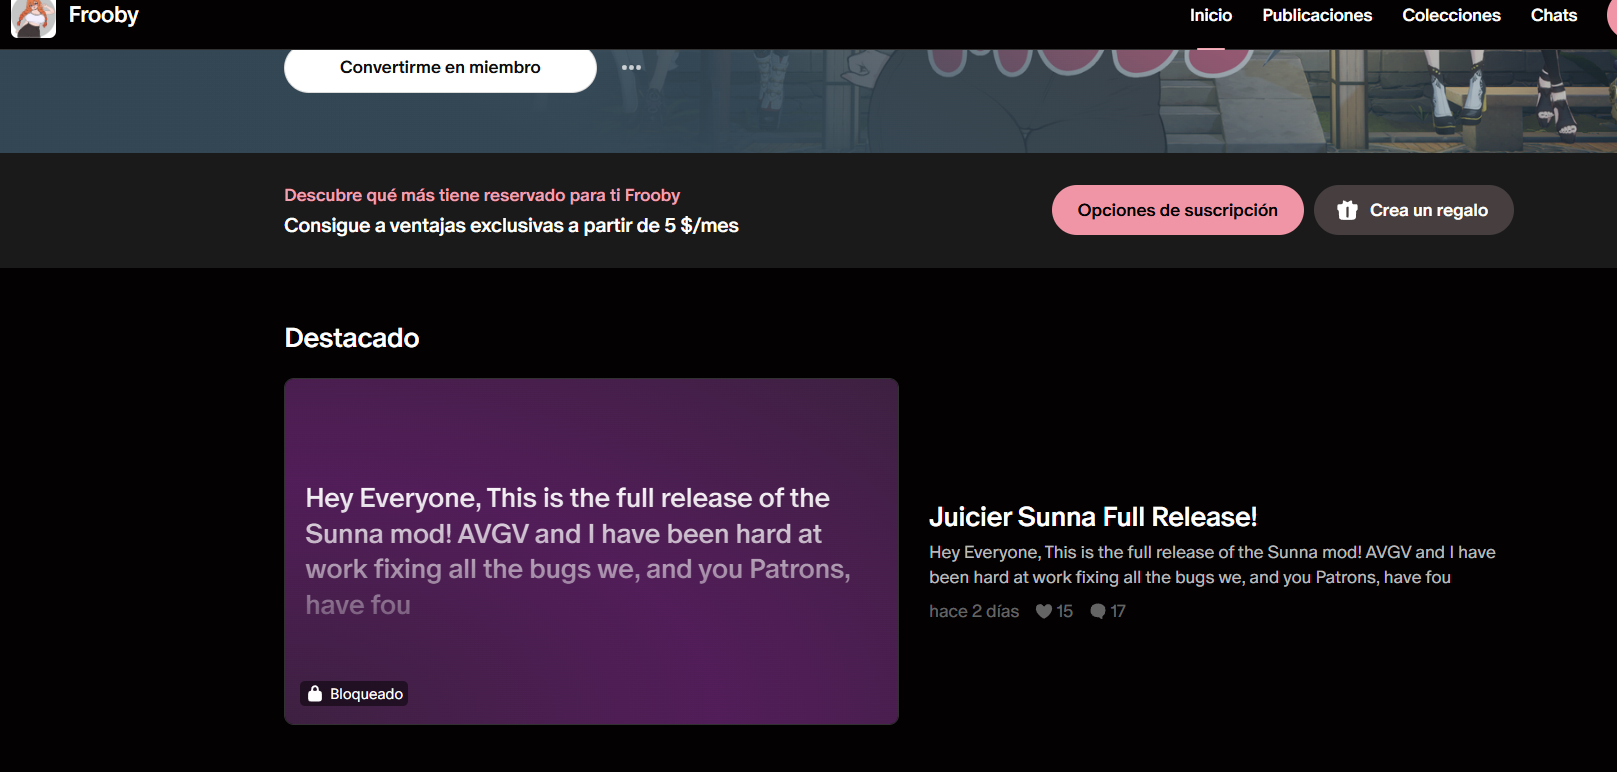Click the hace 2 días timestamp

974,611
